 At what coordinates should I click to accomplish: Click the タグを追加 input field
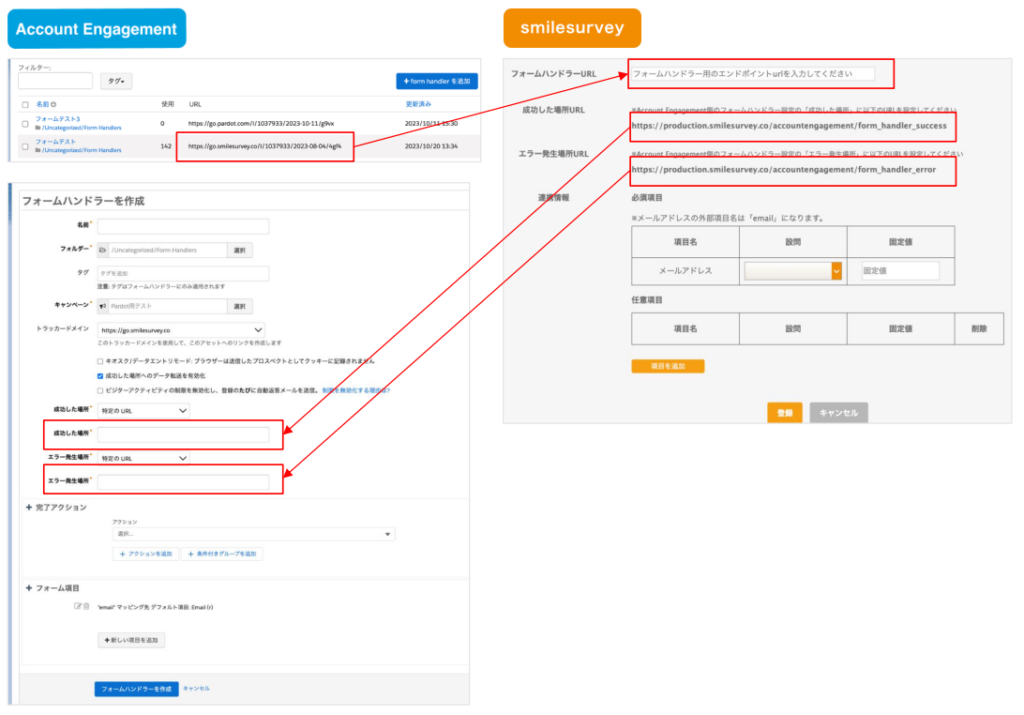pos(183,273)
